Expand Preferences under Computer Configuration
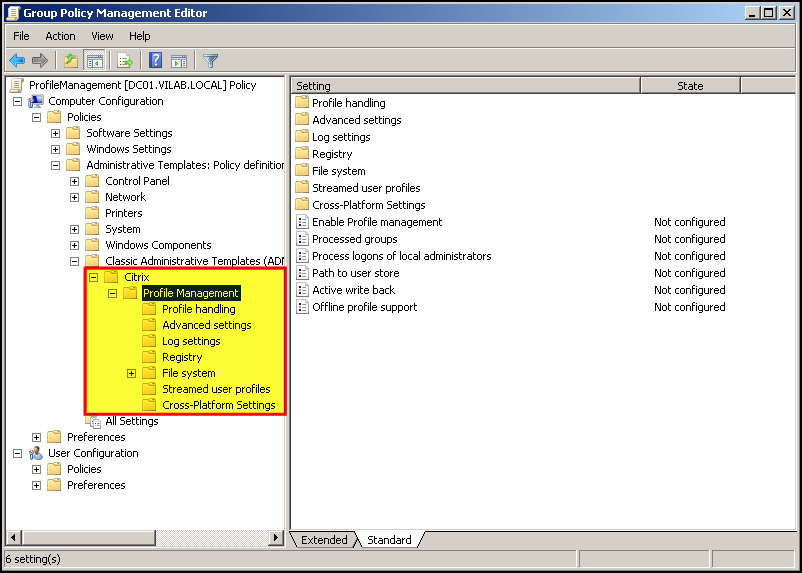802x573 pixels. click(36, 437)
